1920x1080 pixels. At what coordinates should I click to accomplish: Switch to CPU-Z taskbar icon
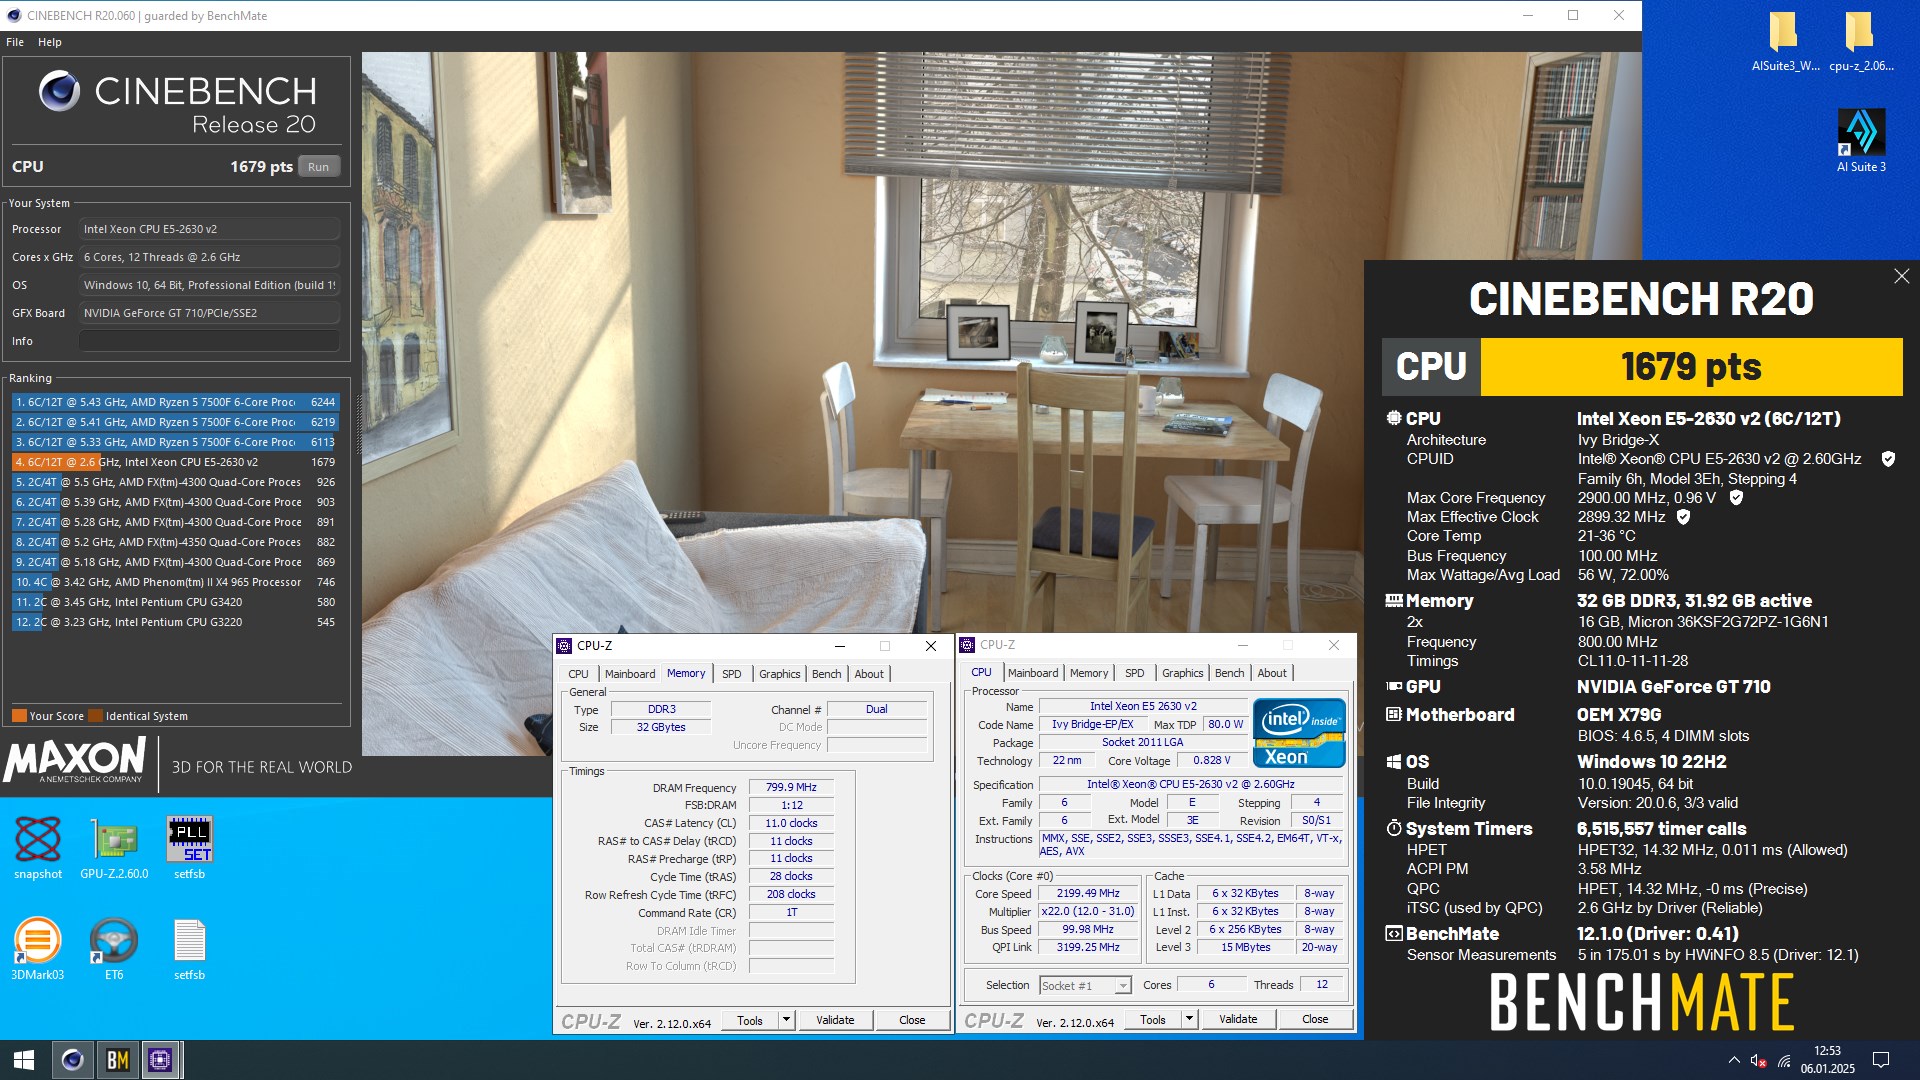coord(160,1060)
